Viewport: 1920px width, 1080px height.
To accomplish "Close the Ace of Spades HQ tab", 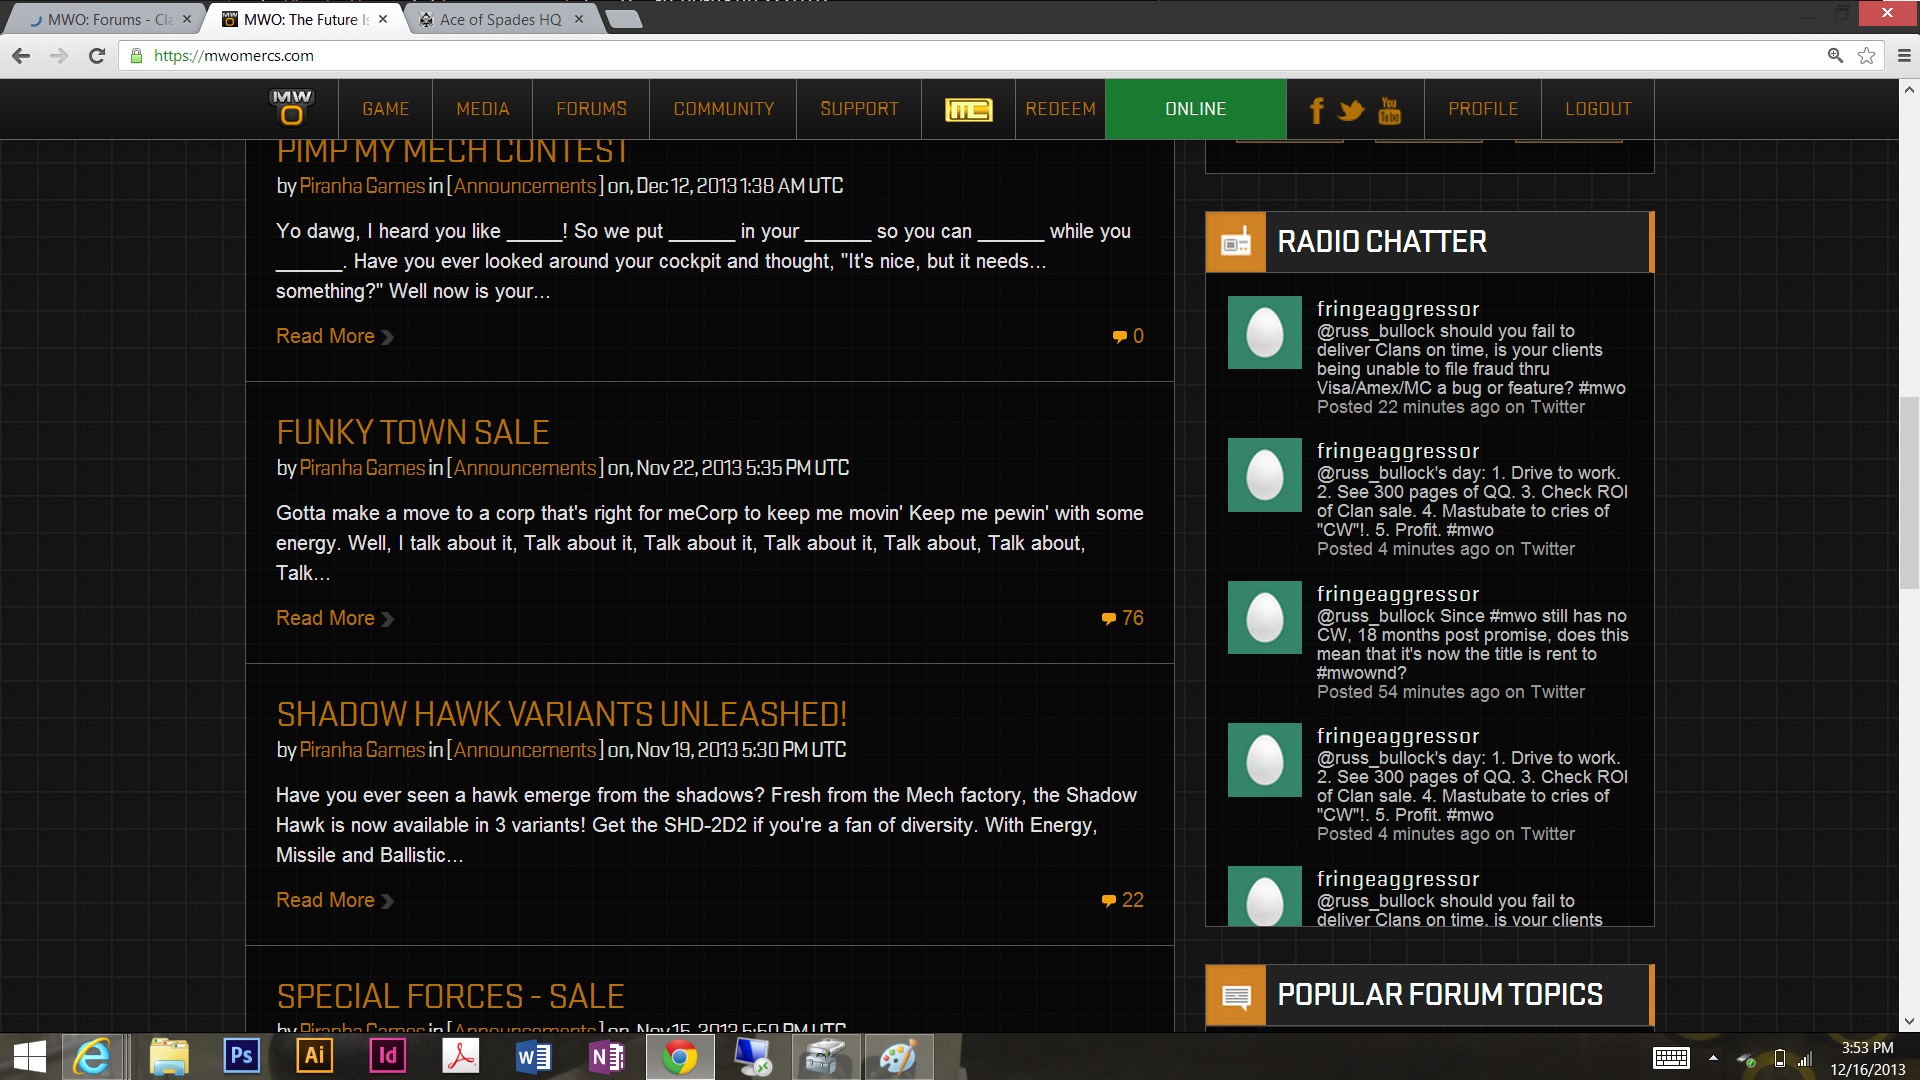I will coord(578,19).
